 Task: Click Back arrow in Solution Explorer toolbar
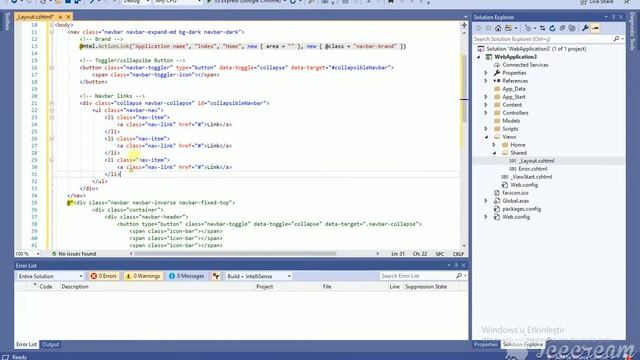coord(478,28)
